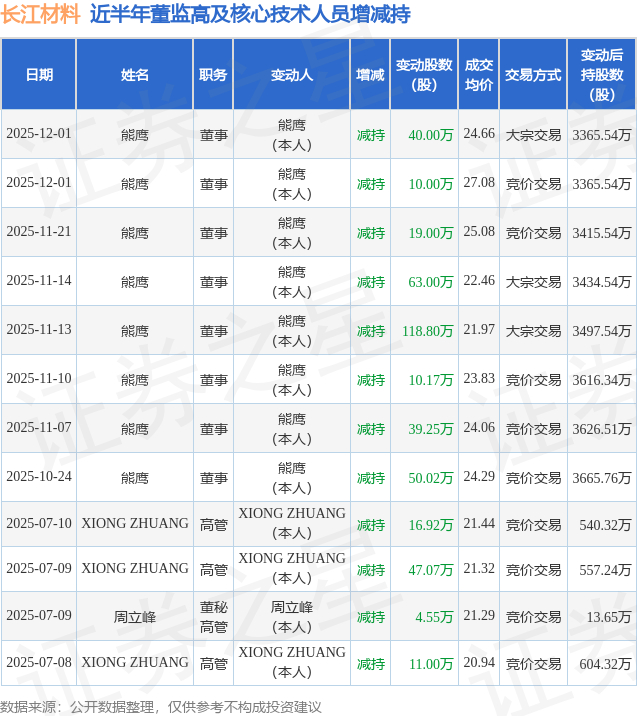Click the 2025-11-10 date cell

coord(39,378)
